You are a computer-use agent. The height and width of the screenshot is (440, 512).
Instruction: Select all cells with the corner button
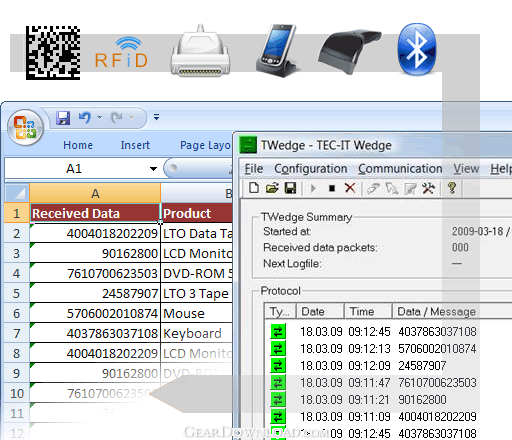[x=17, y=193]
